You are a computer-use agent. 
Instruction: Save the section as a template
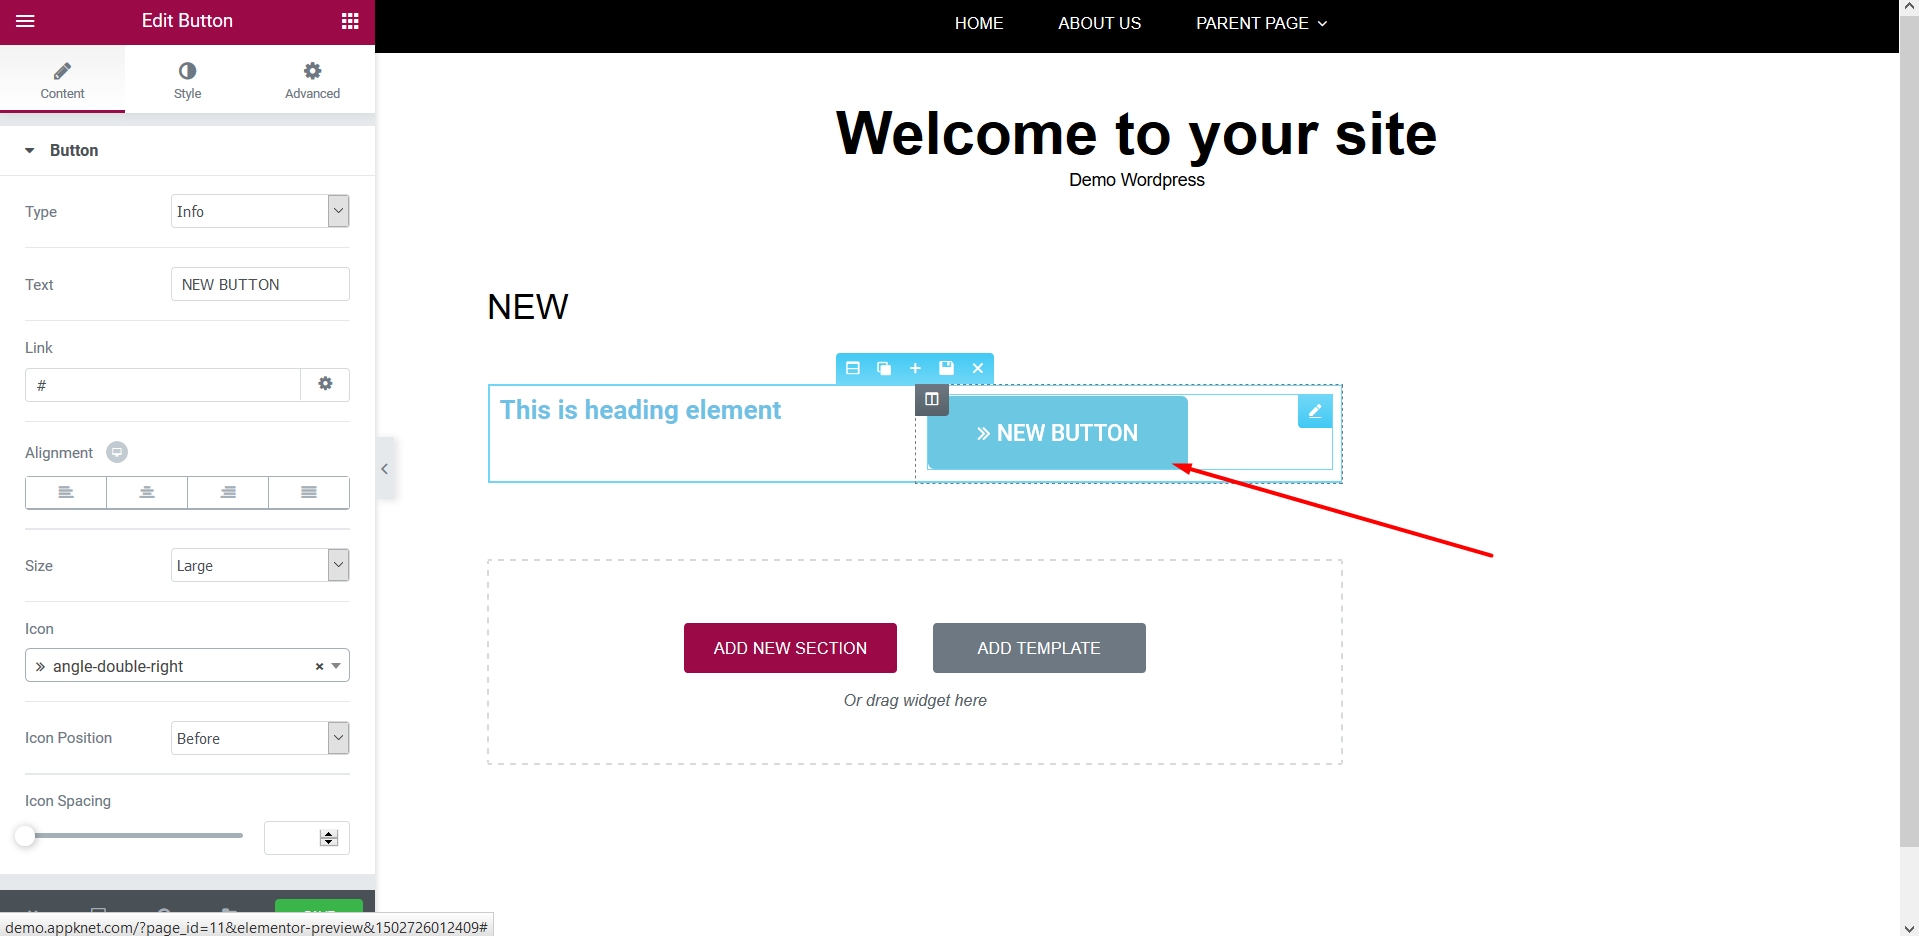[x=946, y=368]
